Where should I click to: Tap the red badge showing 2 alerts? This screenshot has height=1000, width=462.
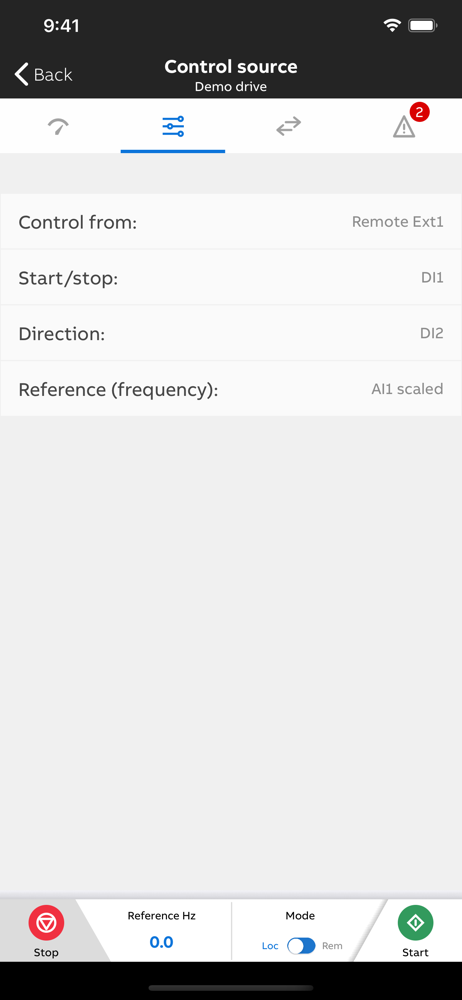tap(419, 112)
